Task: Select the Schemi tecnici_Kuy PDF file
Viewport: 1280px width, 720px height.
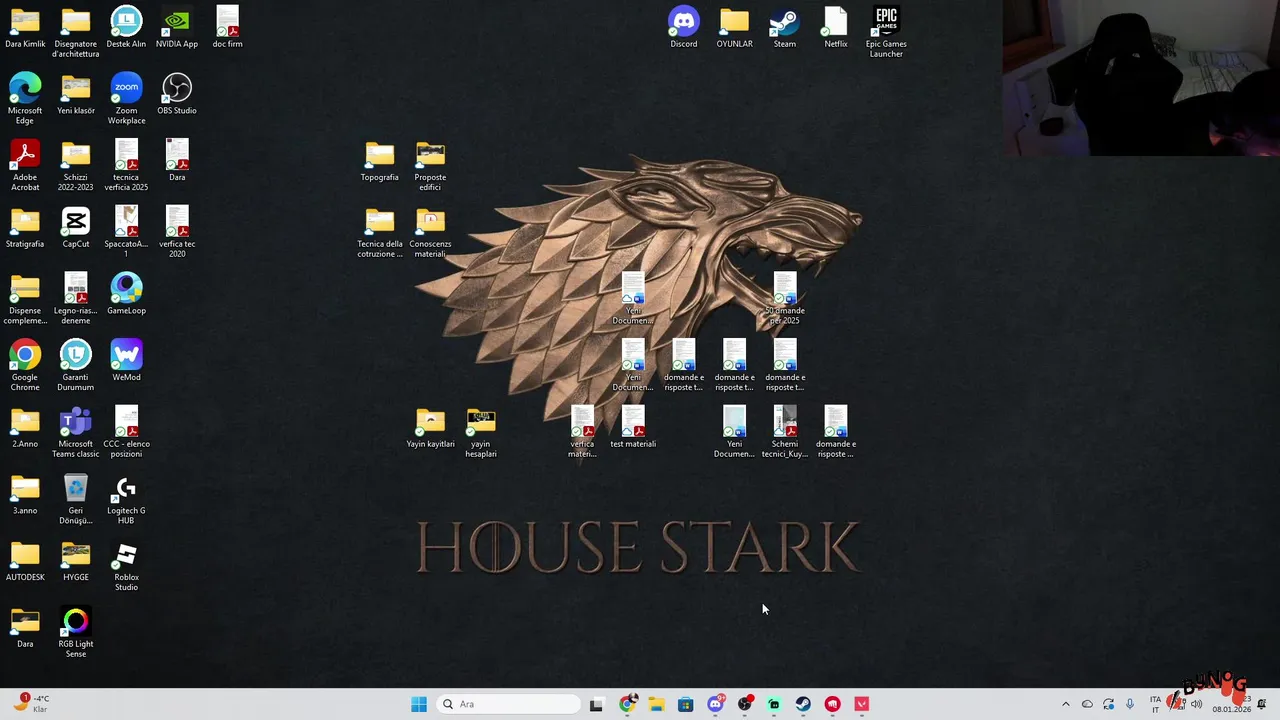Action: coord(785,433)
